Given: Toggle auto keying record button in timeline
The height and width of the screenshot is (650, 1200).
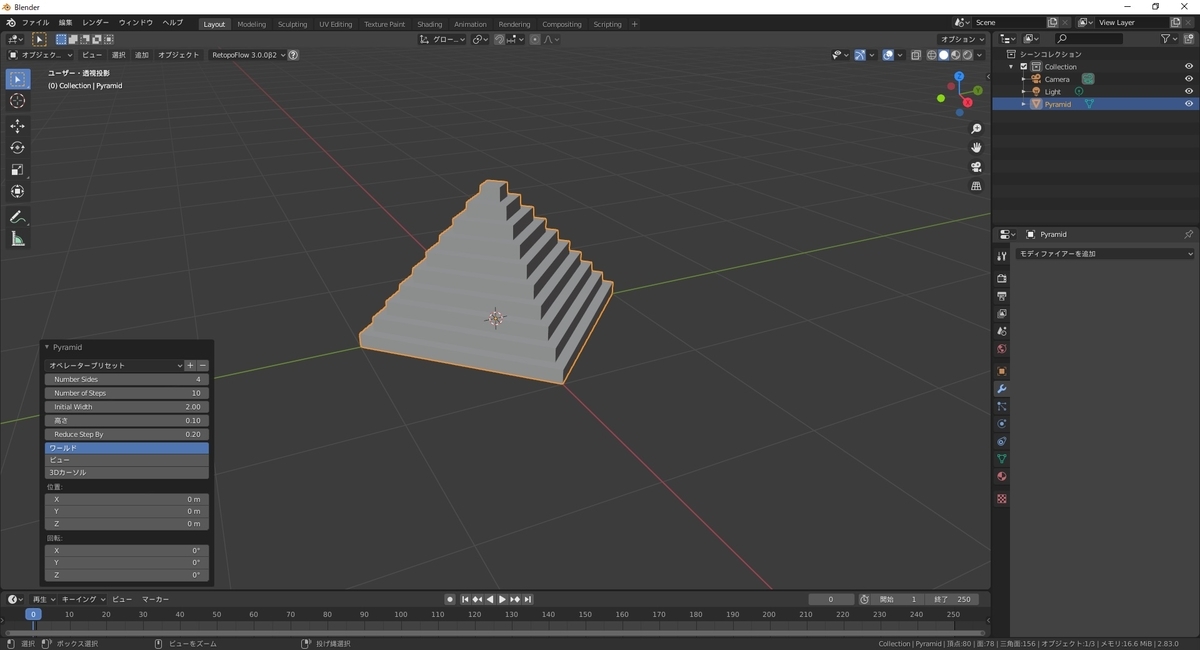Looking at the screenshot, I should pyautogui.click(x=450, y=599).
